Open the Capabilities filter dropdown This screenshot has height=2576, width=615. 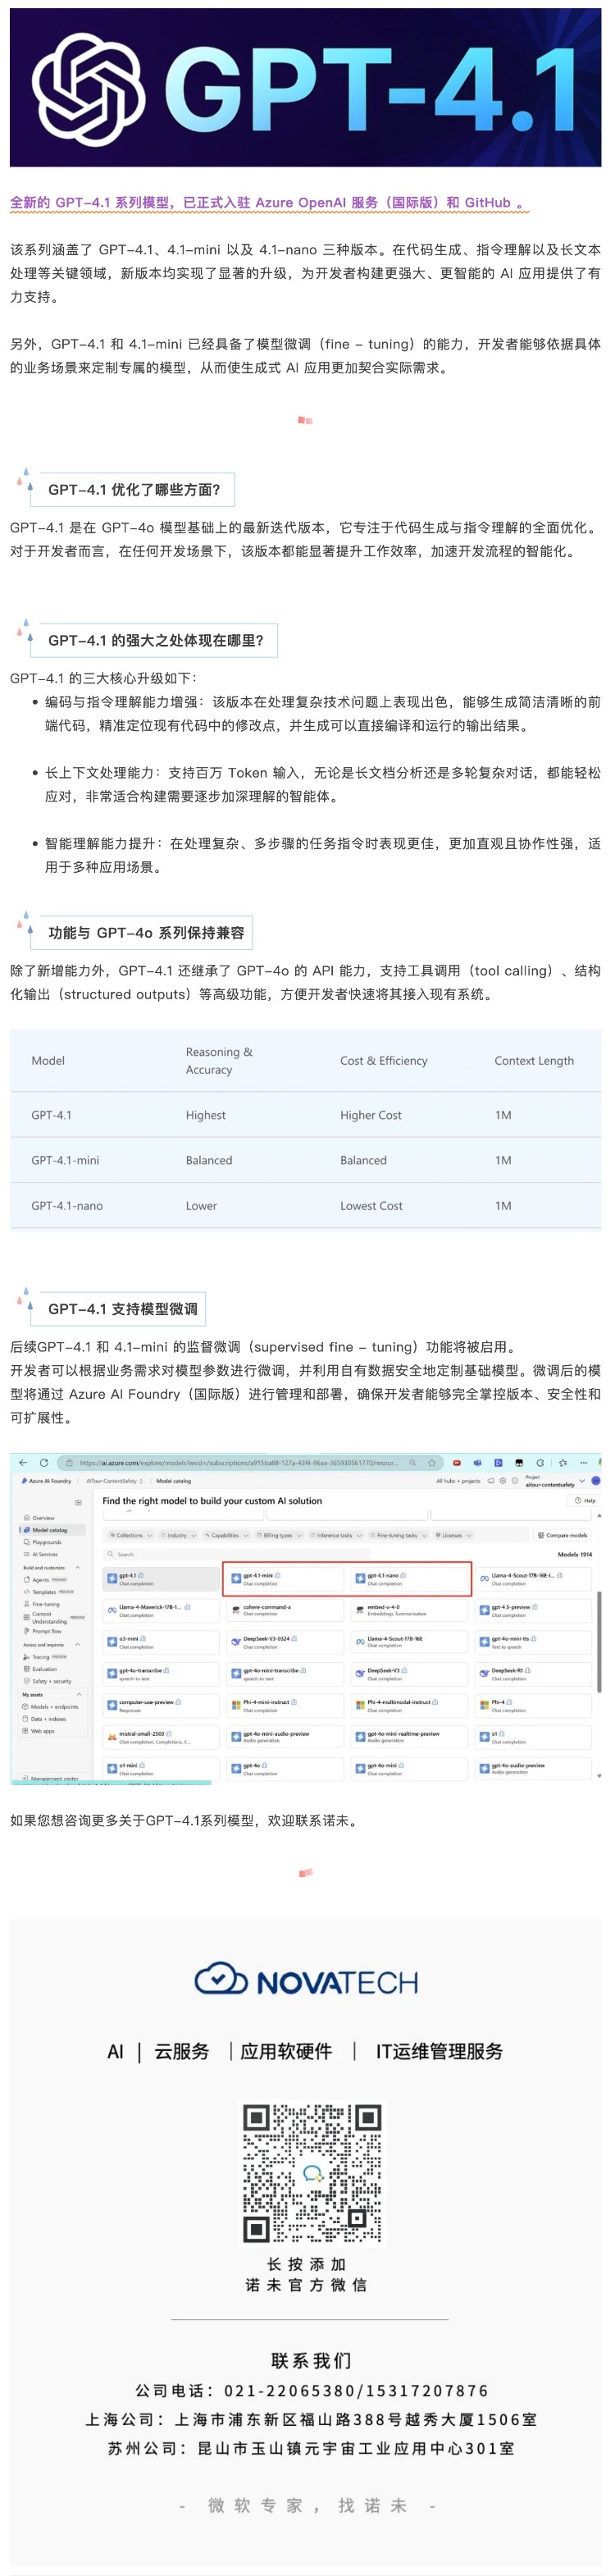(226, 1535)
